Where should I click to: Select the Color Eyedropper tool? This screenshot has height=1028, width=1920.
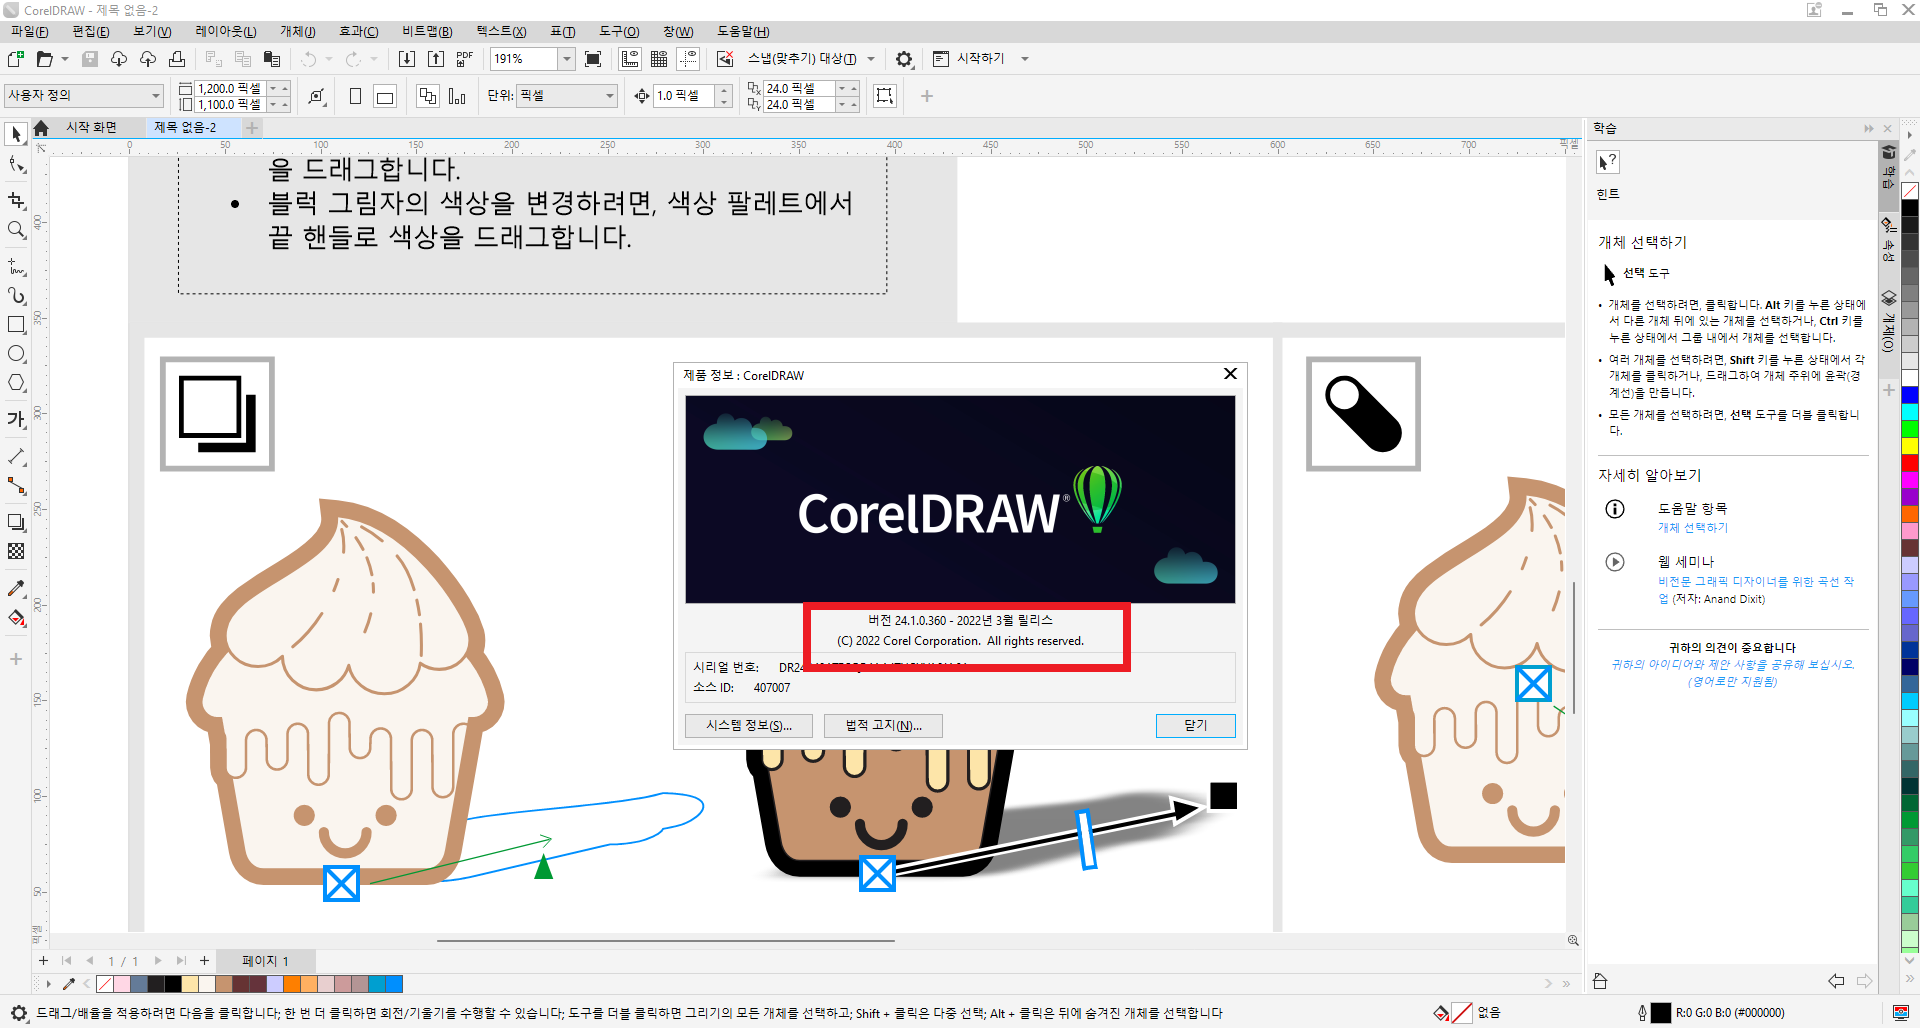(16, 588)
